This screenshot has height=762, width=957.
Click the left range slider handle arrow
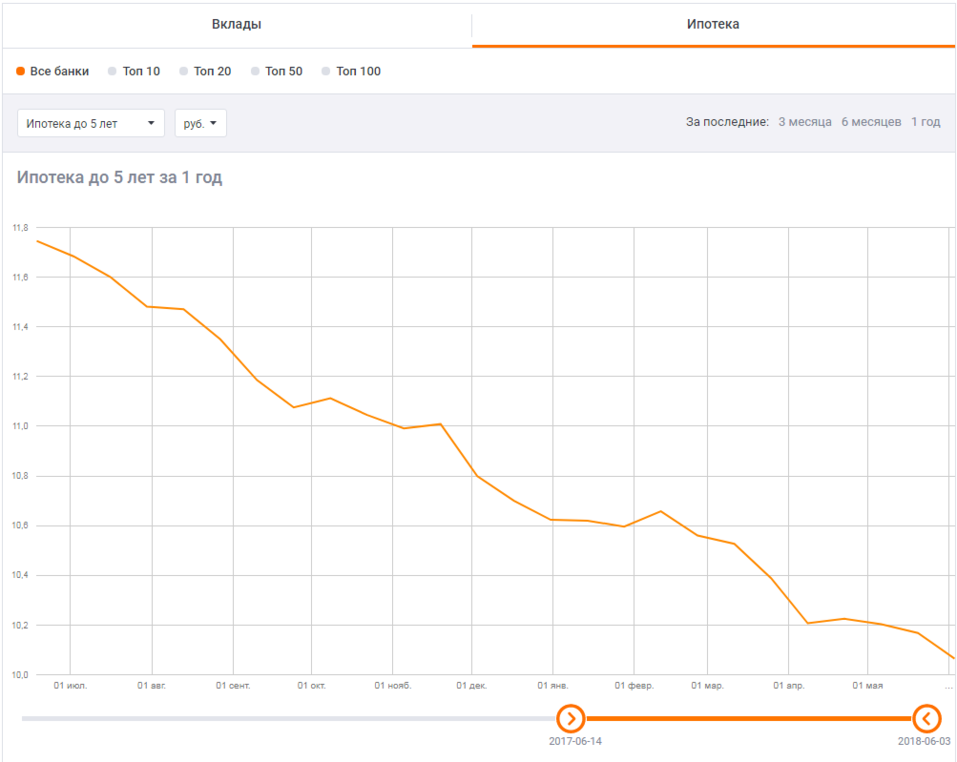tap(570, 718)
